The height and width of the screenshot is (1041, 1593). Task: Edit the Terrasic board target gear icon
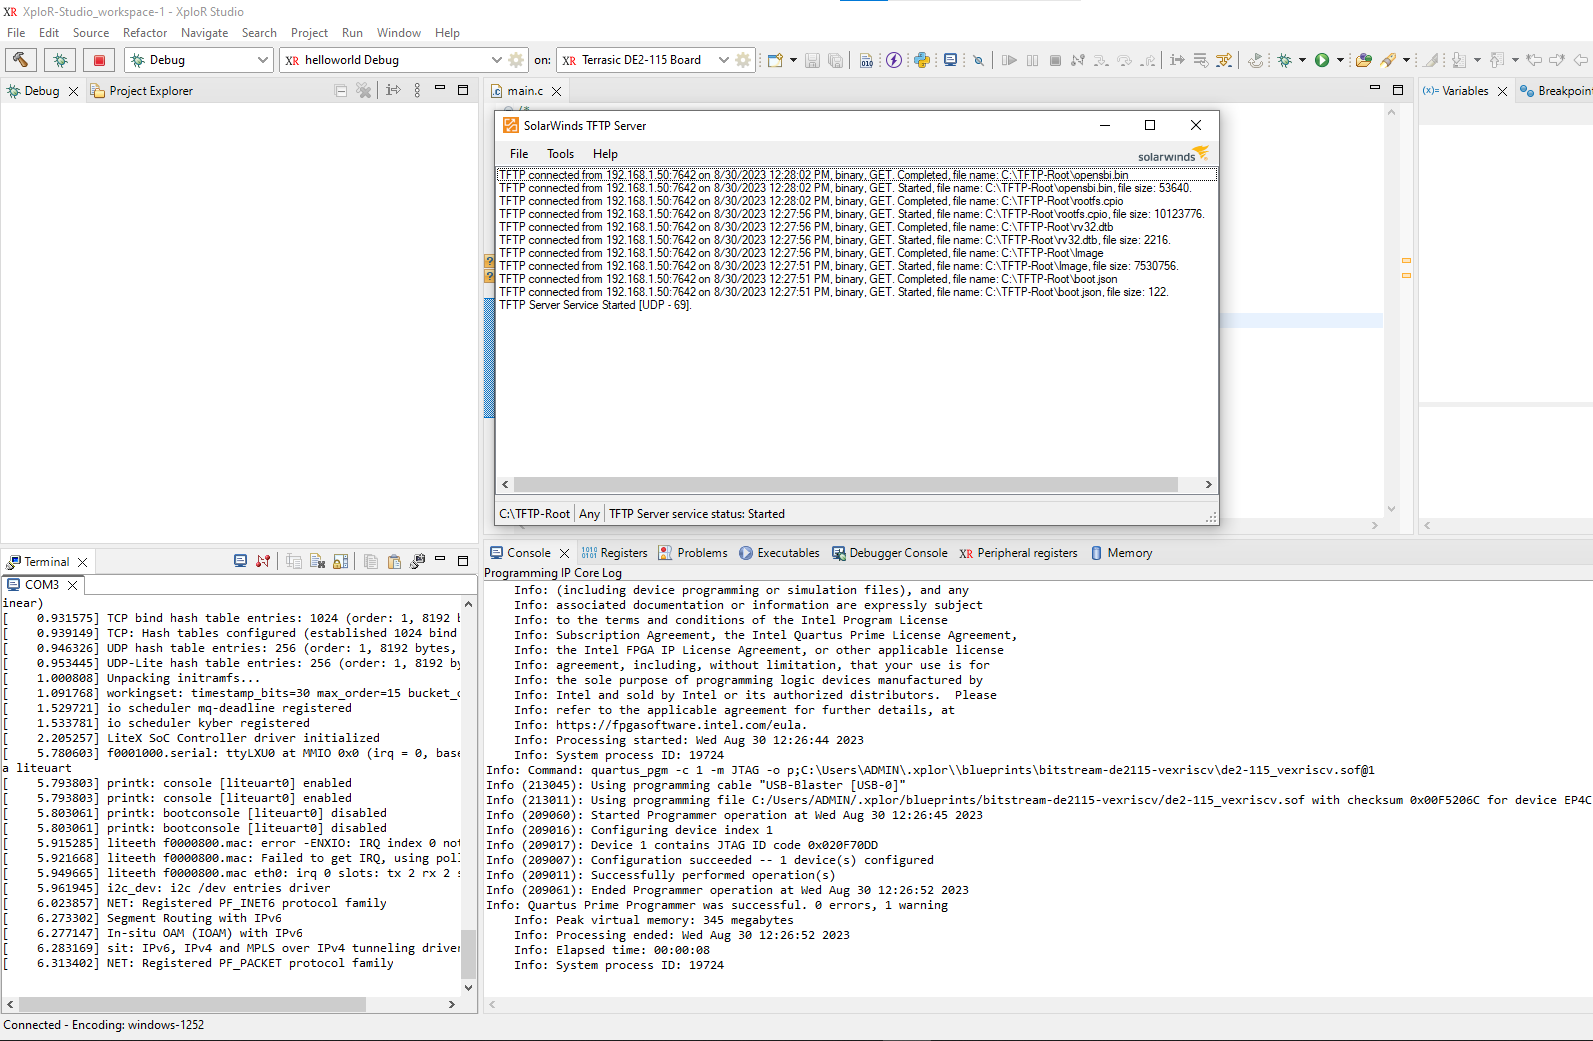click(743, 60)
